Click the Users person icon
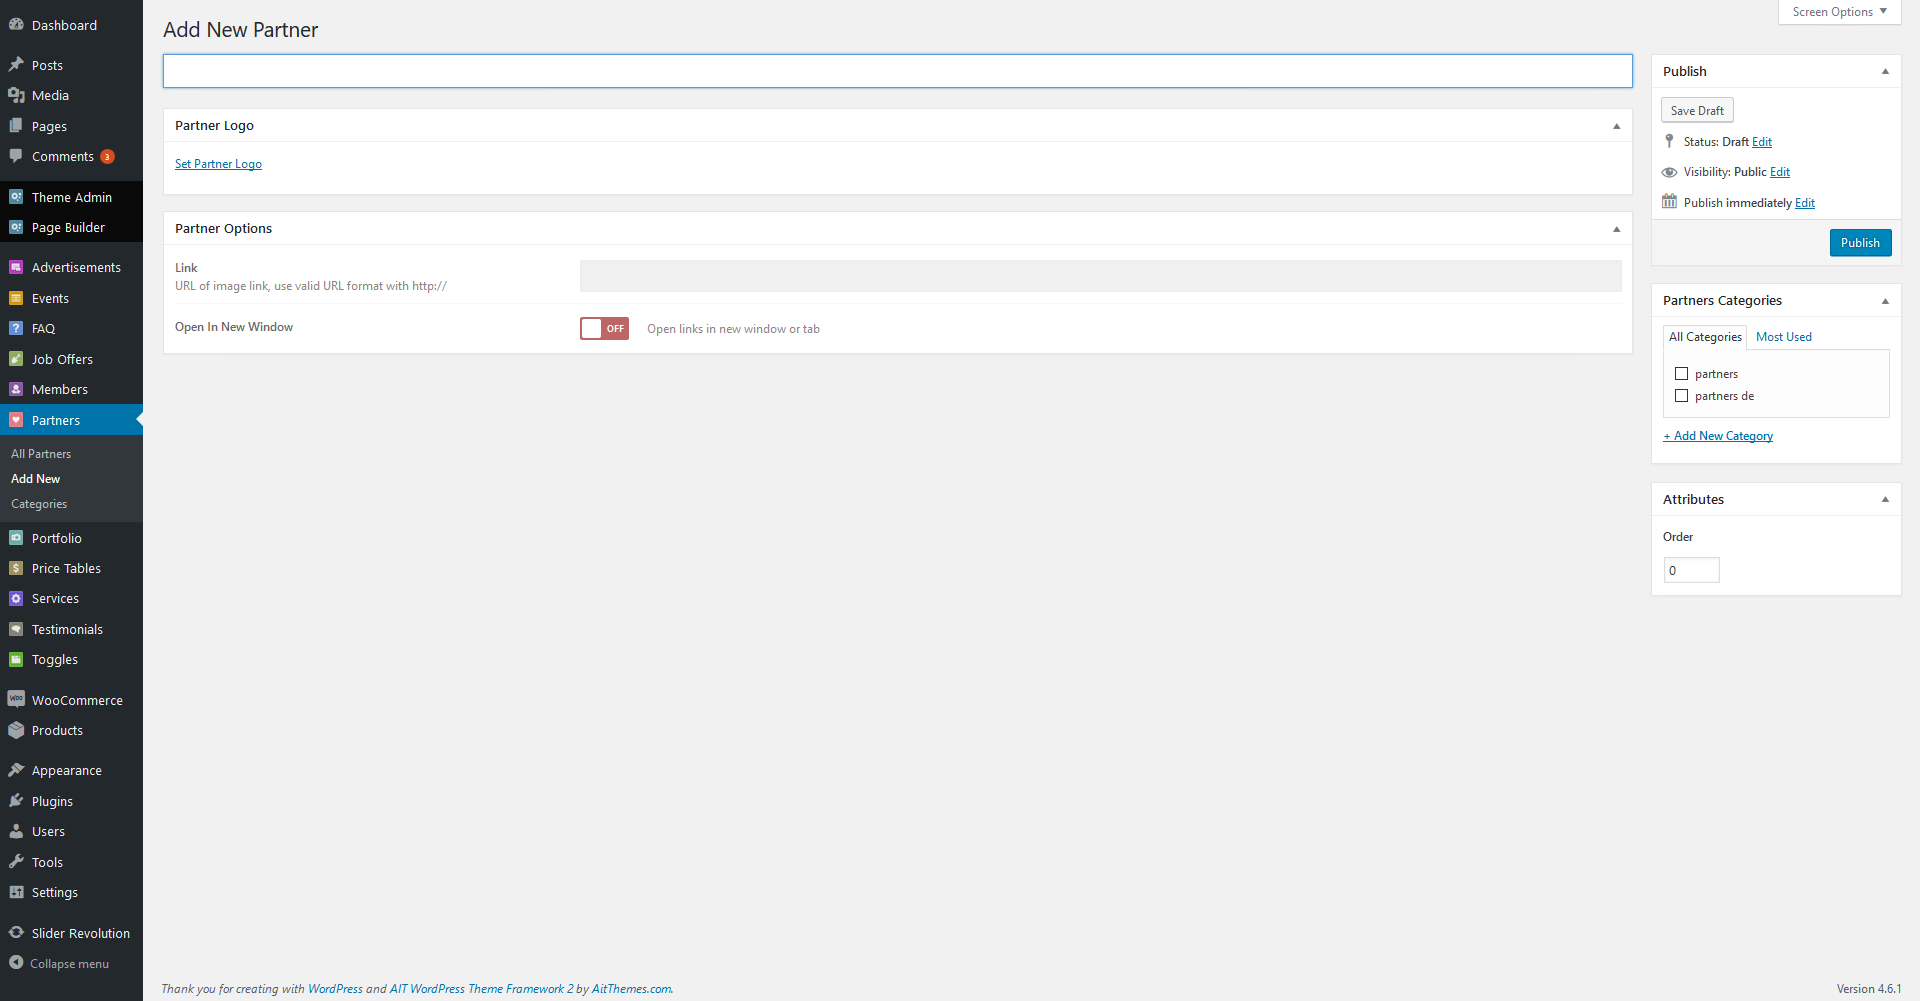 16,831
